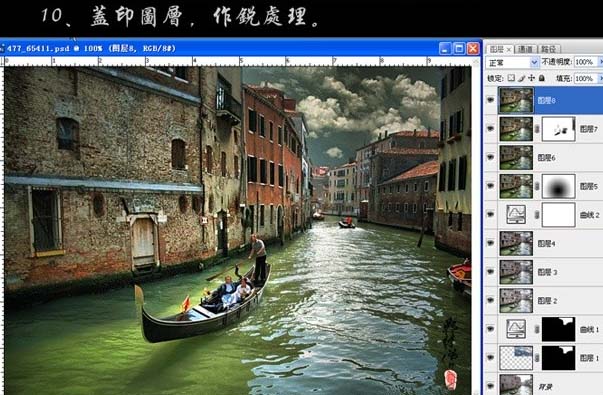Select the black mask of 曲线 1
This screenshot has width=603, height=395.
(x=558, y=329)
